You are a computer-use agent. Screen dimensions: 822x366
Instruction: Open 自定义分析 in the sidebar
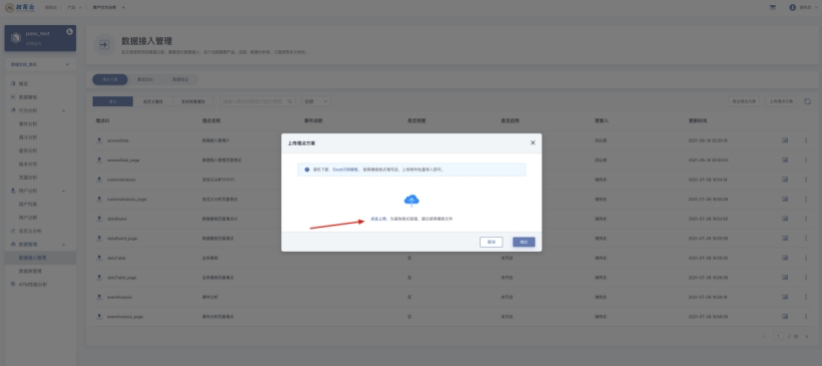tap(30, 231)
